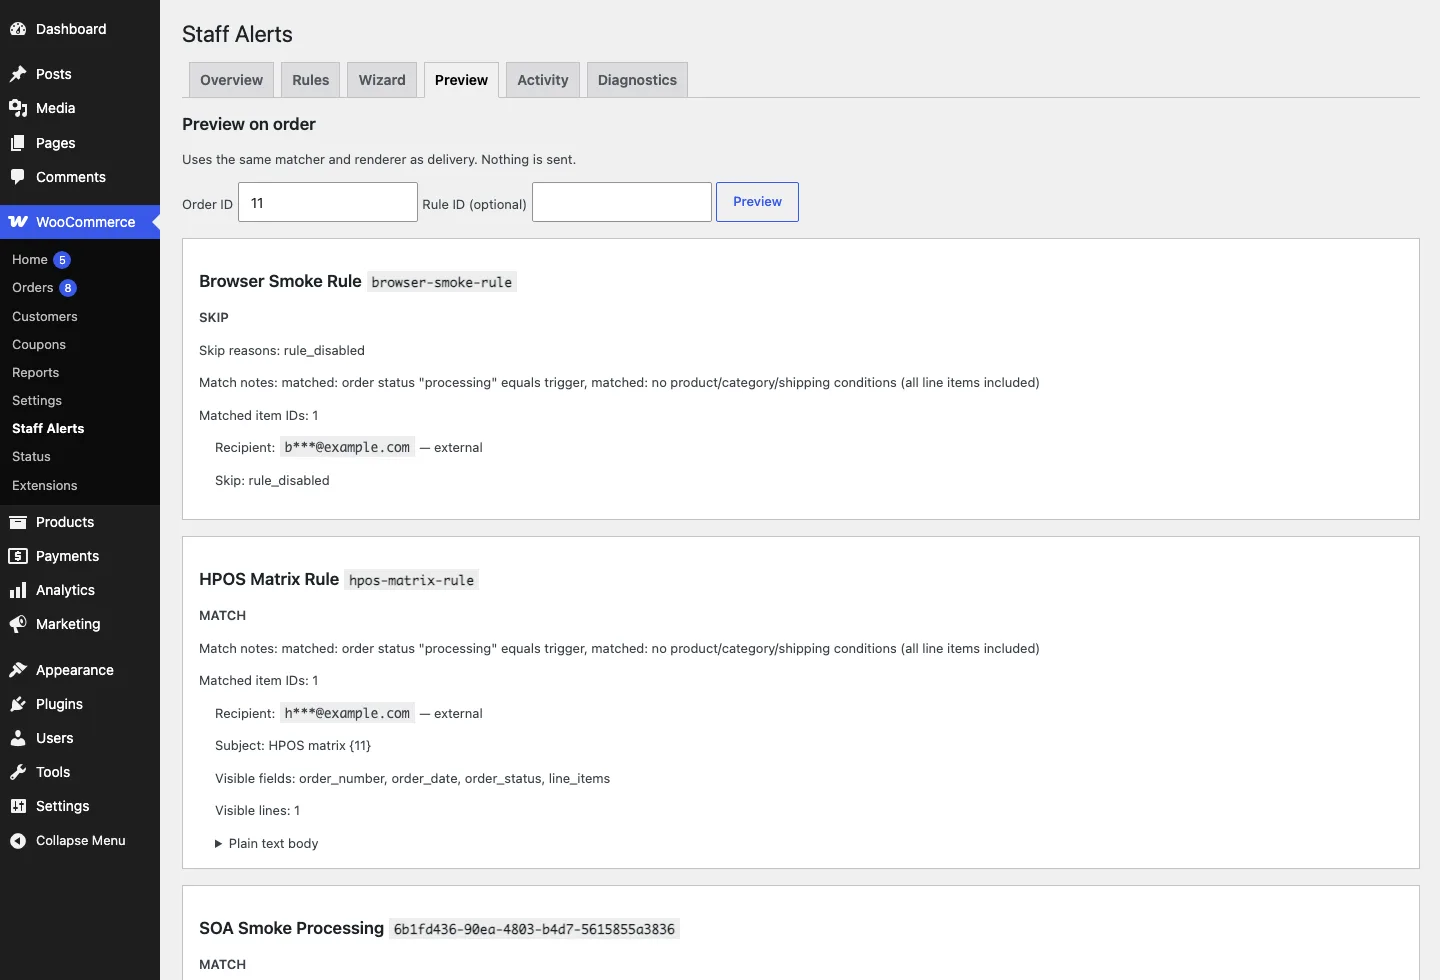Open the Rules tab
The height and width of the screenshot is (980, 1440).
[x=311, y=80]
